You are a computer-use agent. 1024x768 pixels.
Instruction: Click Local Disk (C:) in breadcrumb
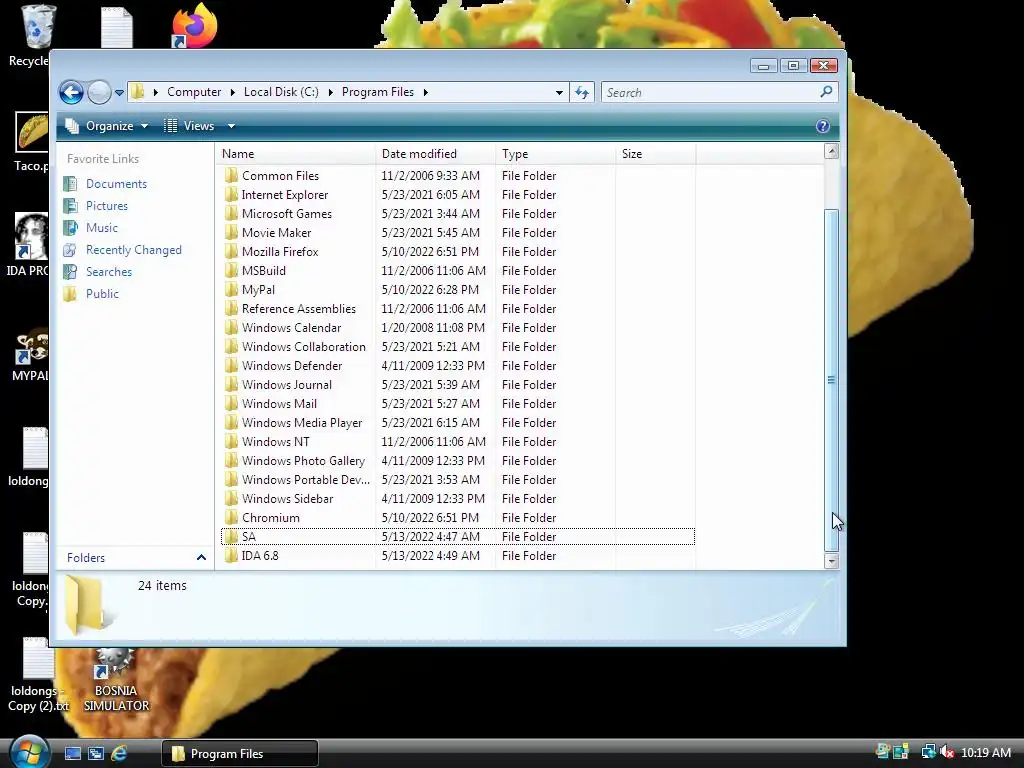click(x=281, y=92)
